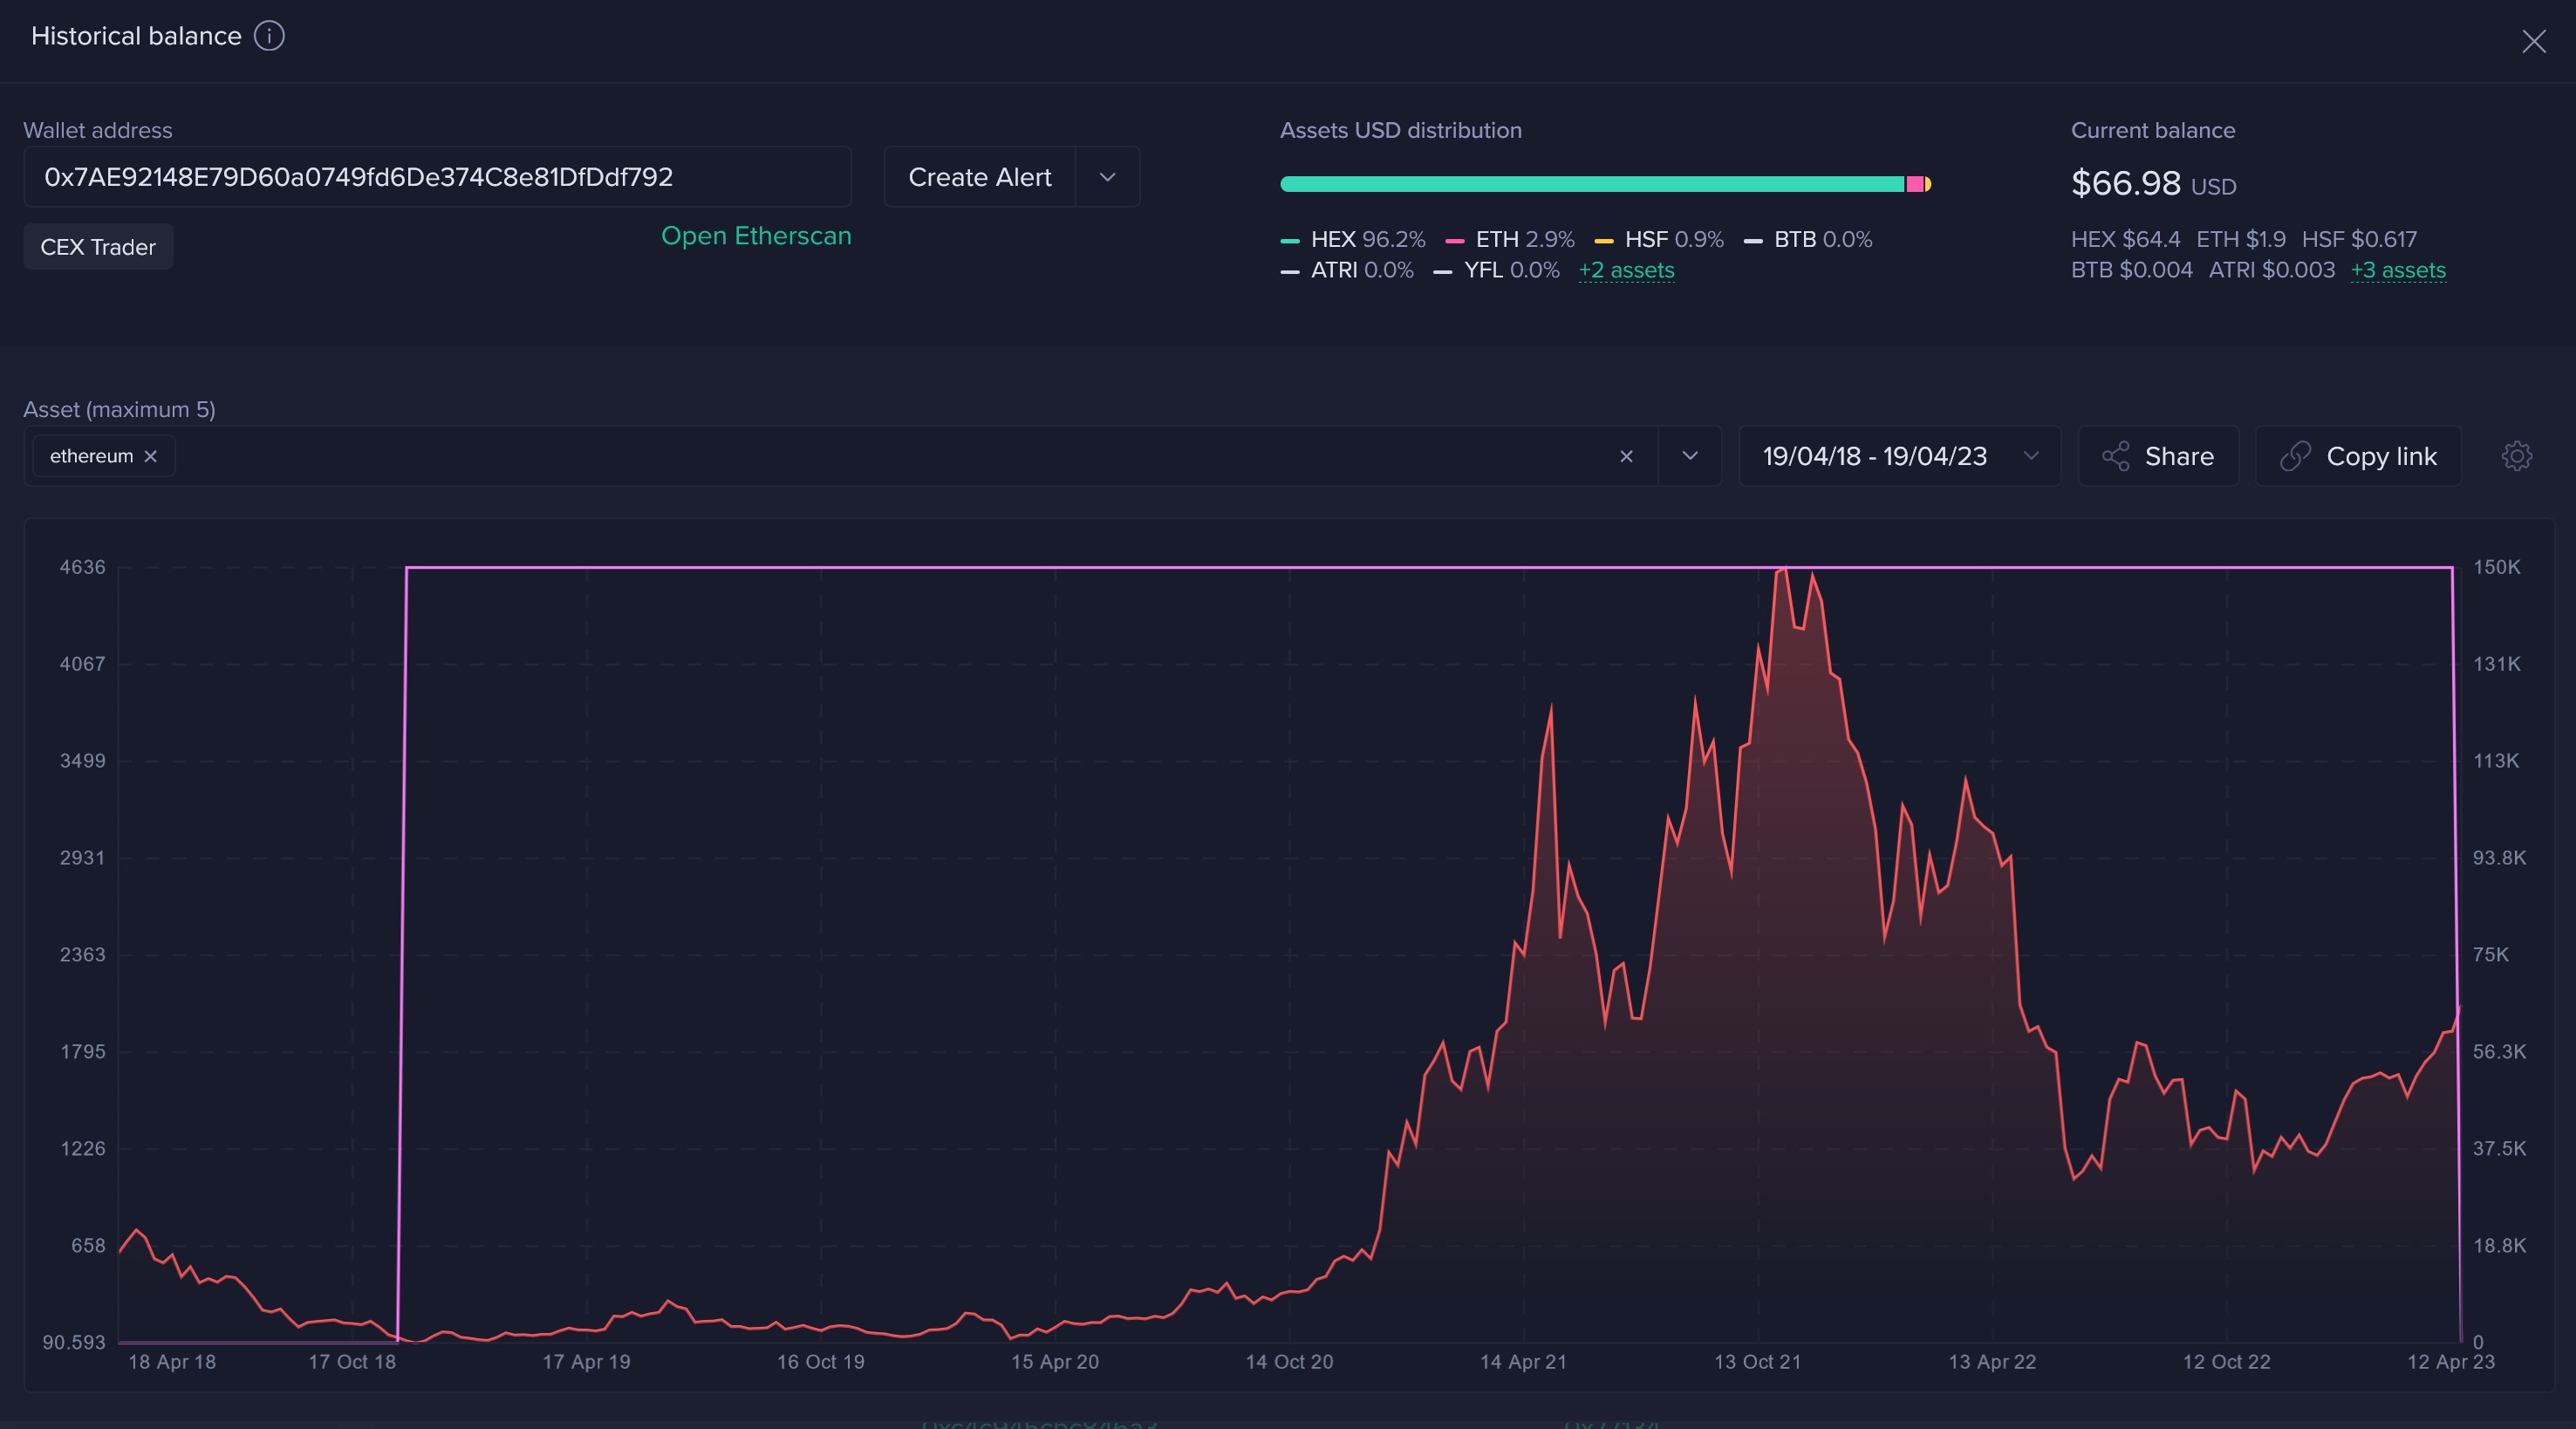Close the Historical balance panel

pyautogui.click(x=2533, y=41)
